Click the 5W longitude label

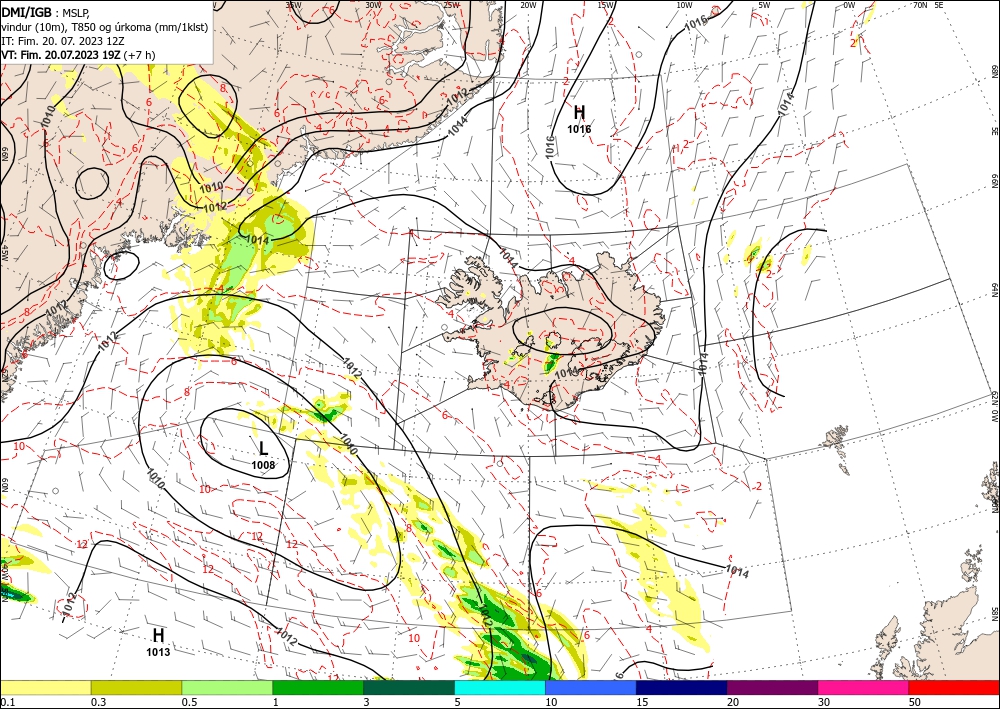pyautogui.click(x=765, y=5)
